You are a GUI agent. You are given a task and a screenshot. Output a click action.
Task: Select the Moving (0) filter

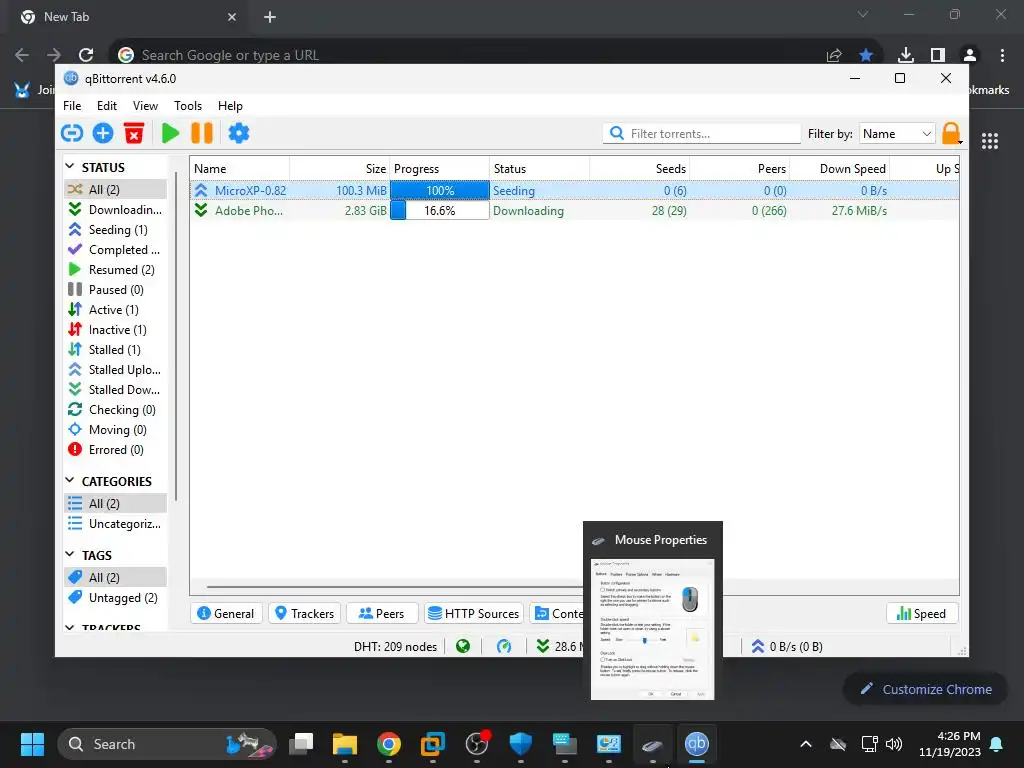pyautogui.click(x=116, y=430)
